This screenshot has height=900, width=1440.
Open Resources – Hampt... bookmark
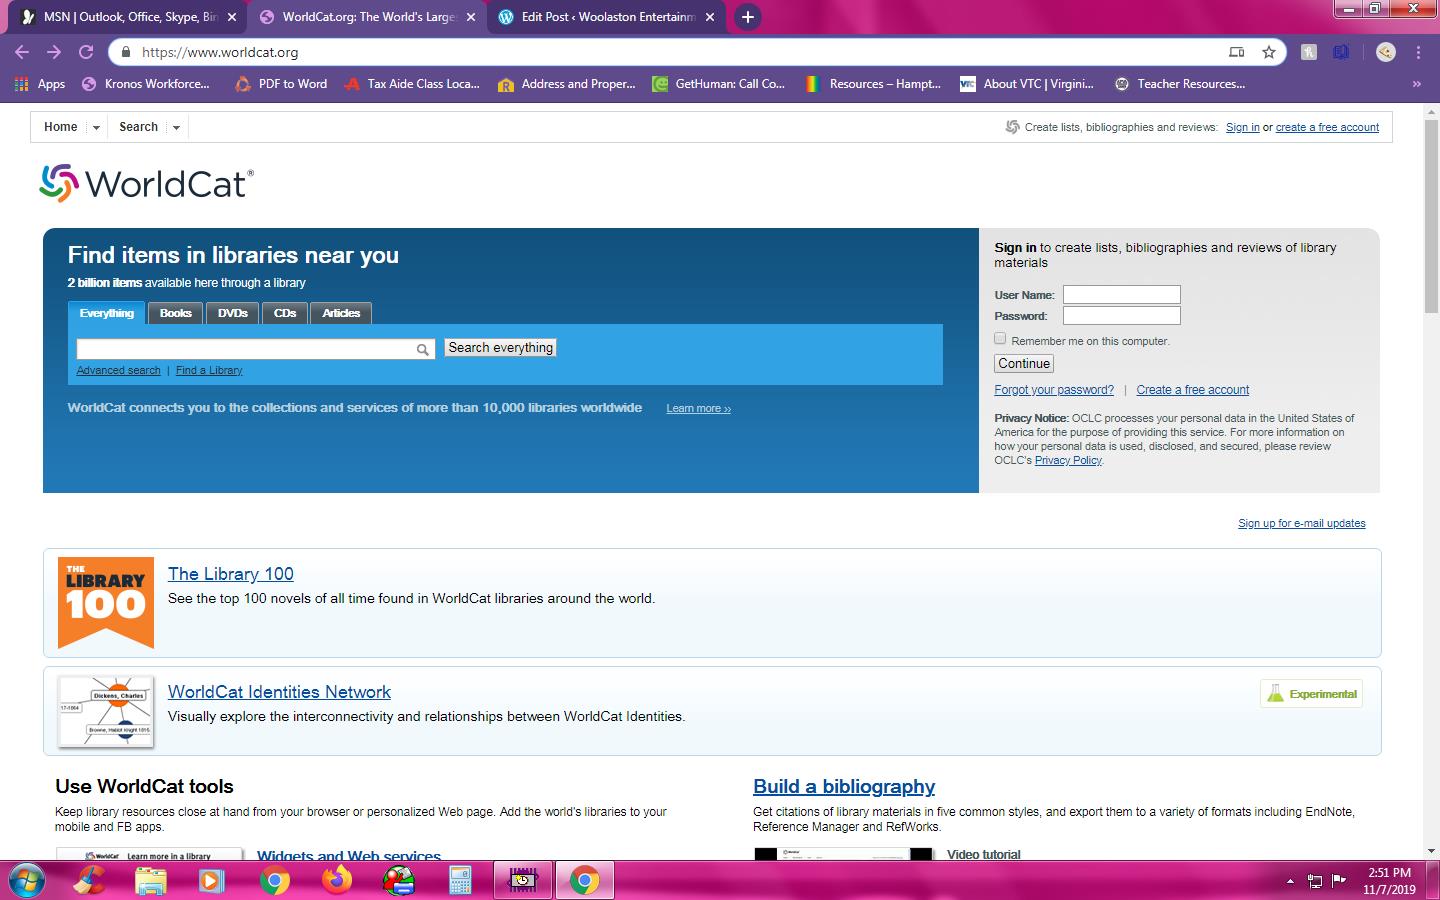pos(874,84)
